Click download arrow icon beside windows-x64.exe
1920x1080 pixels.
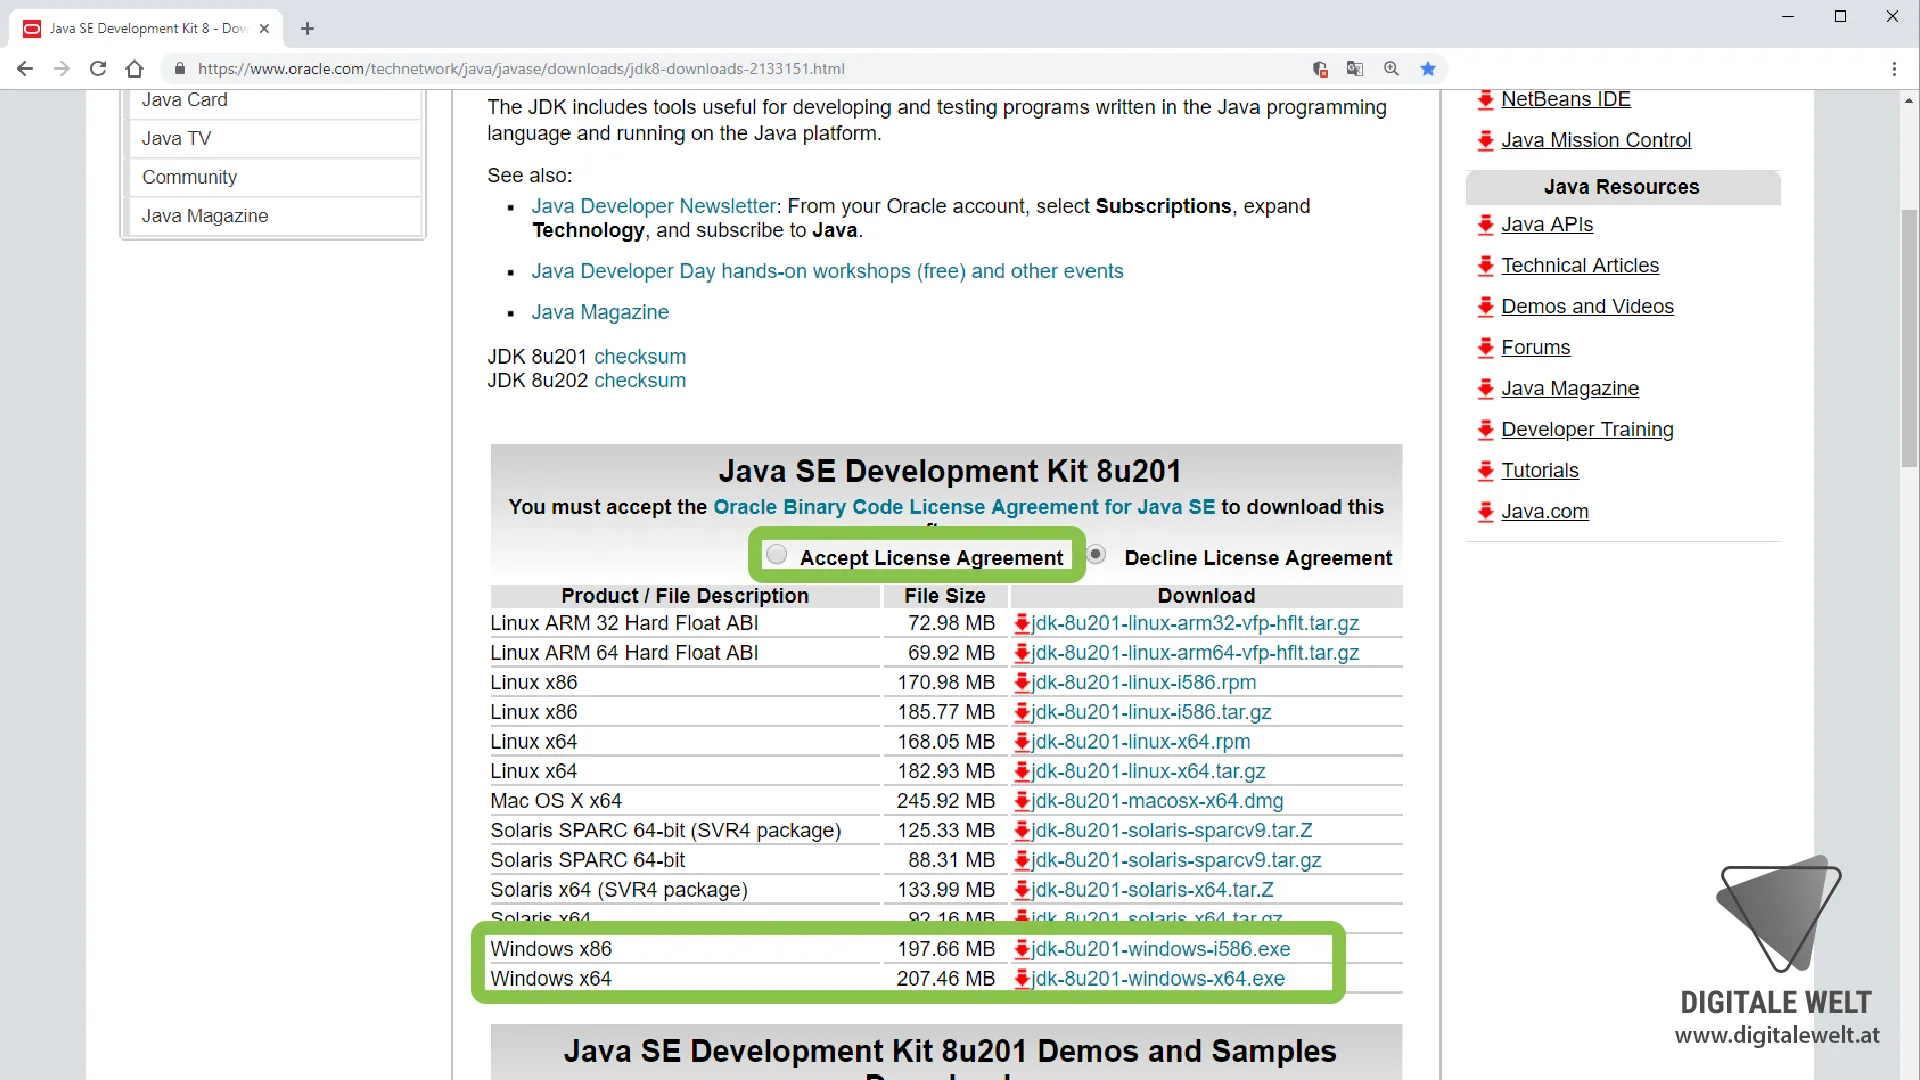1022,979
